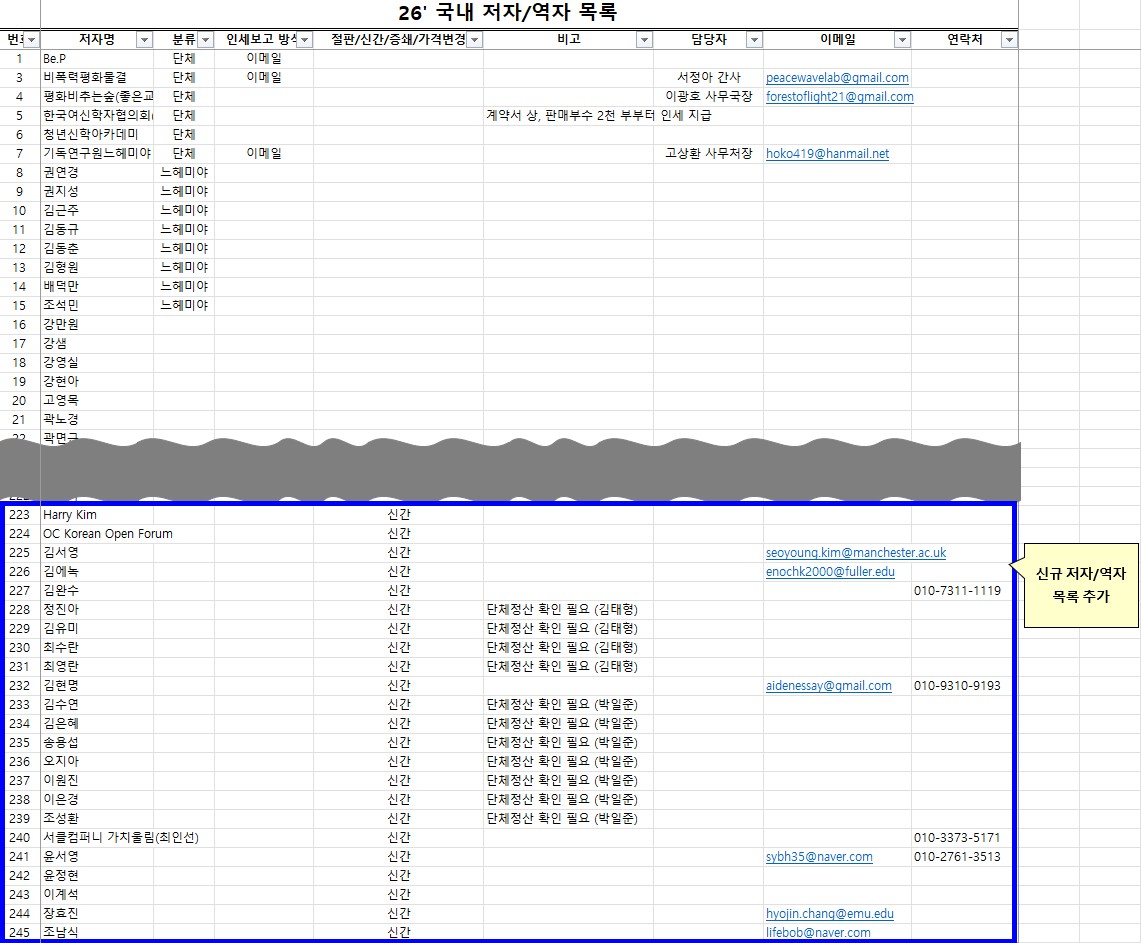This screenshot has width=1141, height=943.
Task: Select row number 16
Action: 20,325
